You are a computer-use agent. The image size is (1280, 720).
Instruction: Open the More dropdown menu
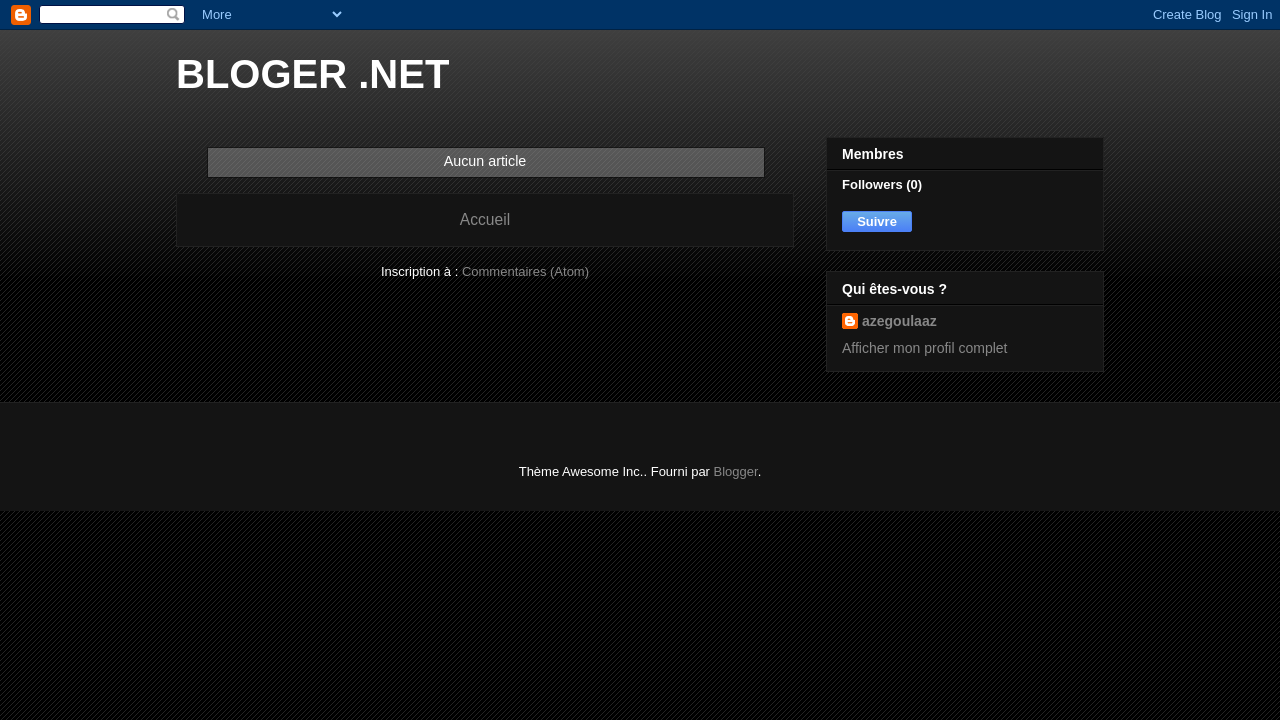click(x=272, y=14)
